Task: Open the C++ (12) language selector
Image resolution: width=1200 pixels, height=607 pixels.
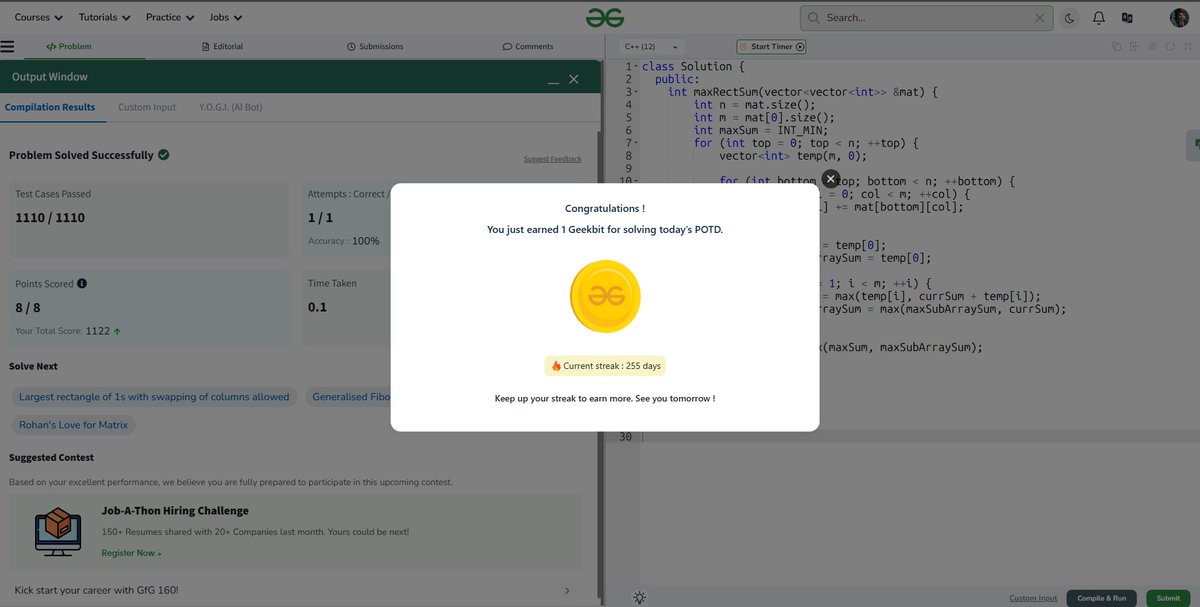Action: (x=651, y=46)
